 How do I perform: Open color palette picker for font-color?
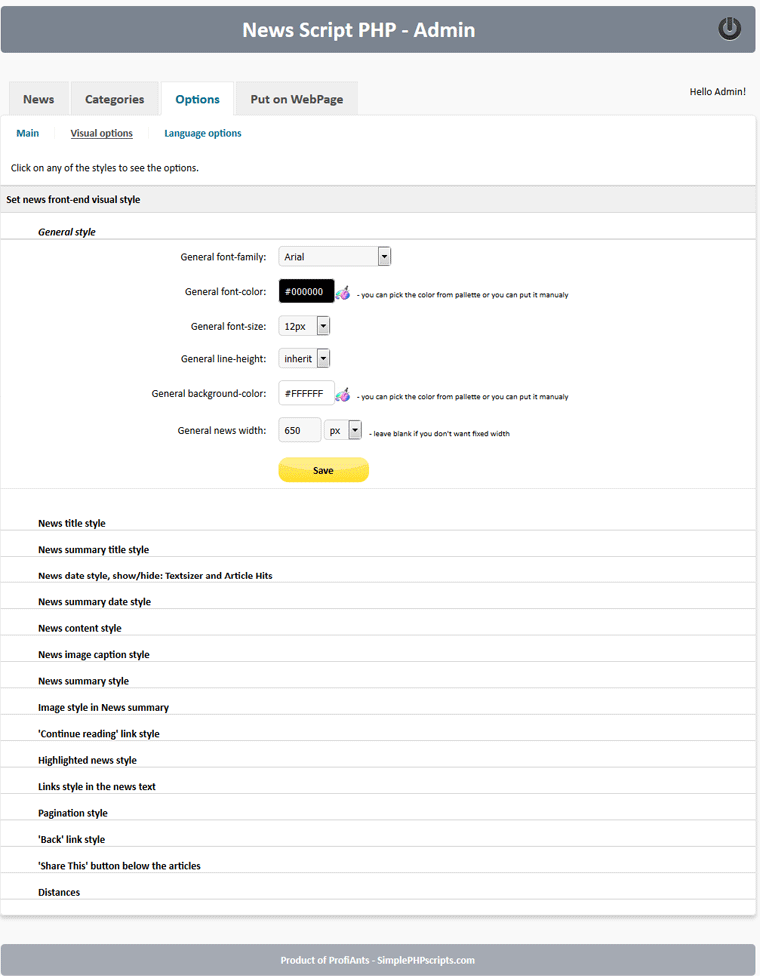tap(343, 292)
